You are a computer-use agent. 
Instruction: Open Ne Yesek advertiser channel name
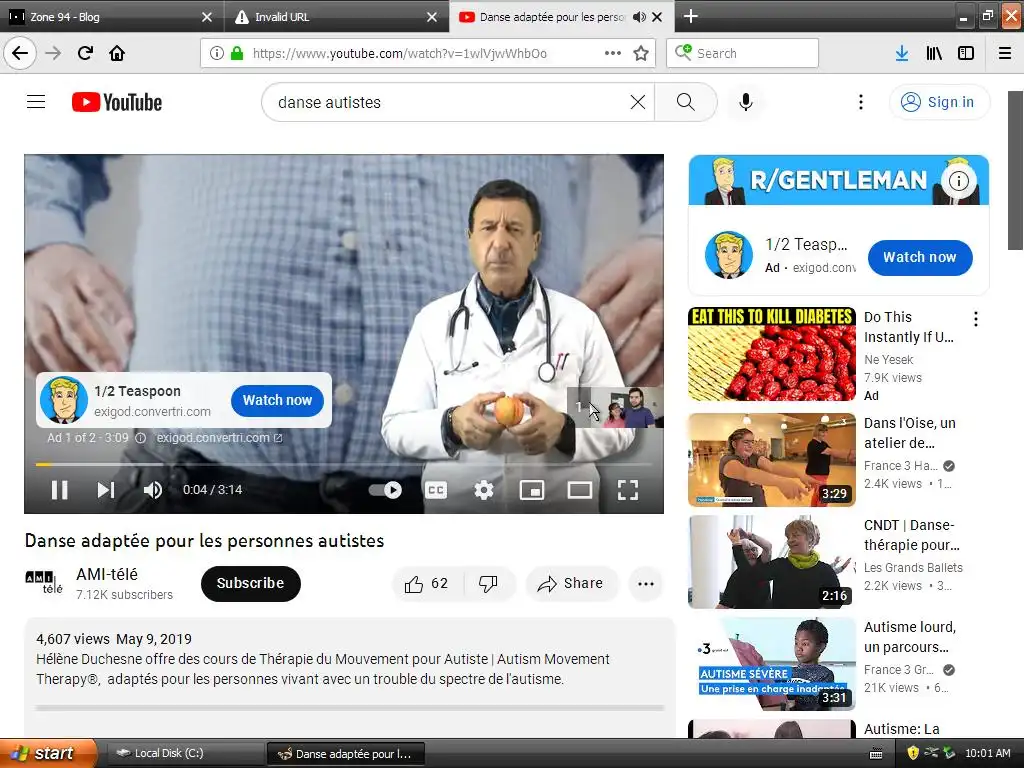tap(888, 360)
